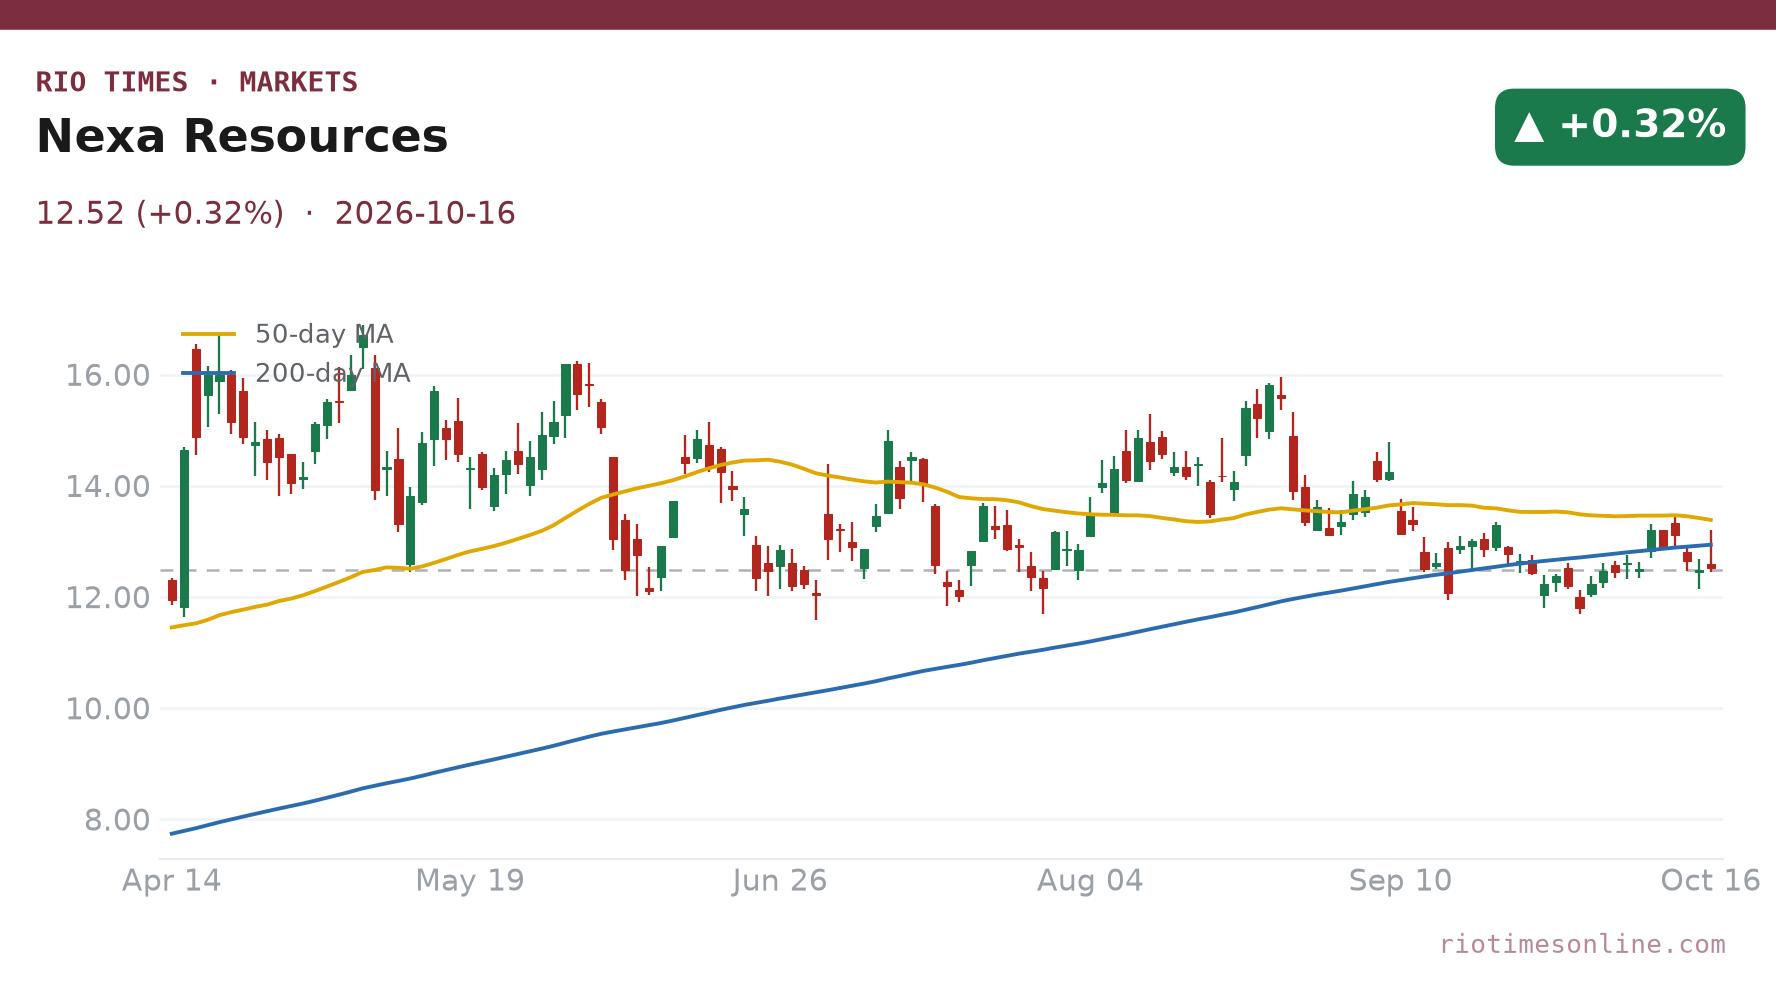Click the Oct 16 date label
This screenshot has height=999, width=1776.
[1710, 880]
